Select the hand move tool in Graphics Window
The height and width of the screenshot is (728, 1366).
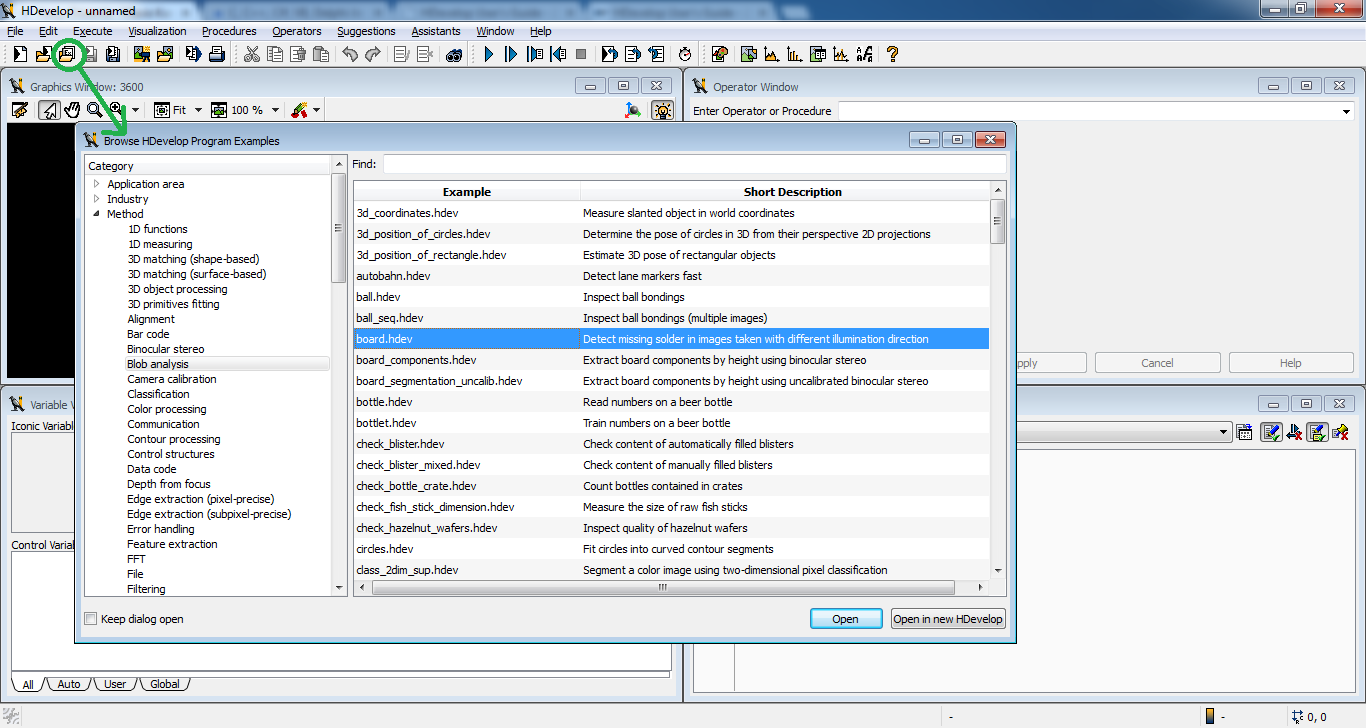[71, 110]
